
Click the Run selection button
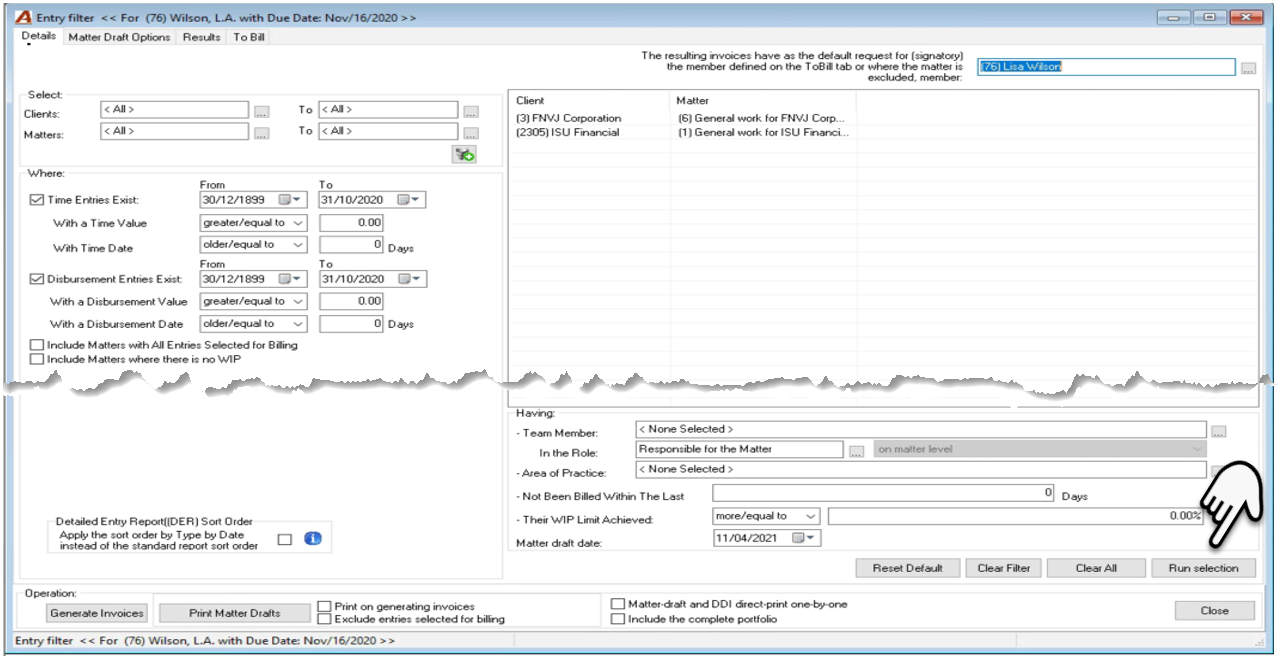(1203, 568)
